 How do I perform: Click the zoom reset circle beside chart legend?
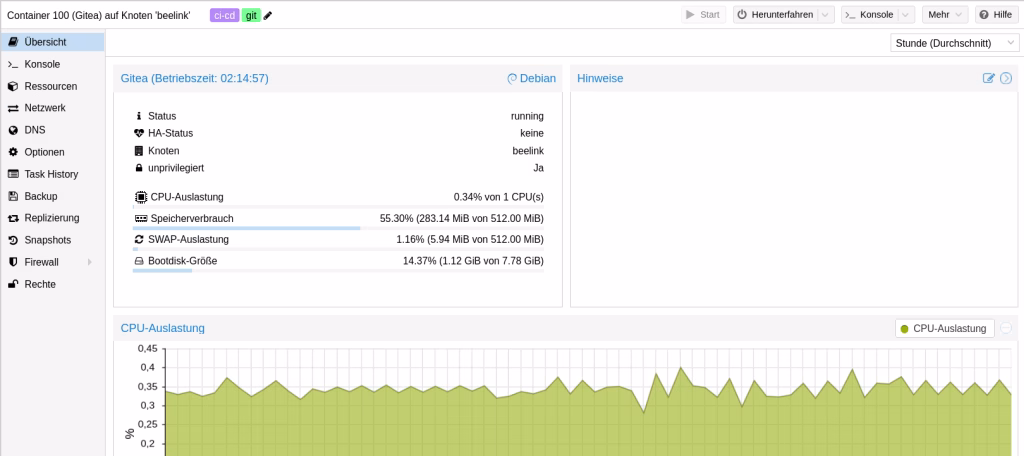[1006, 328]
